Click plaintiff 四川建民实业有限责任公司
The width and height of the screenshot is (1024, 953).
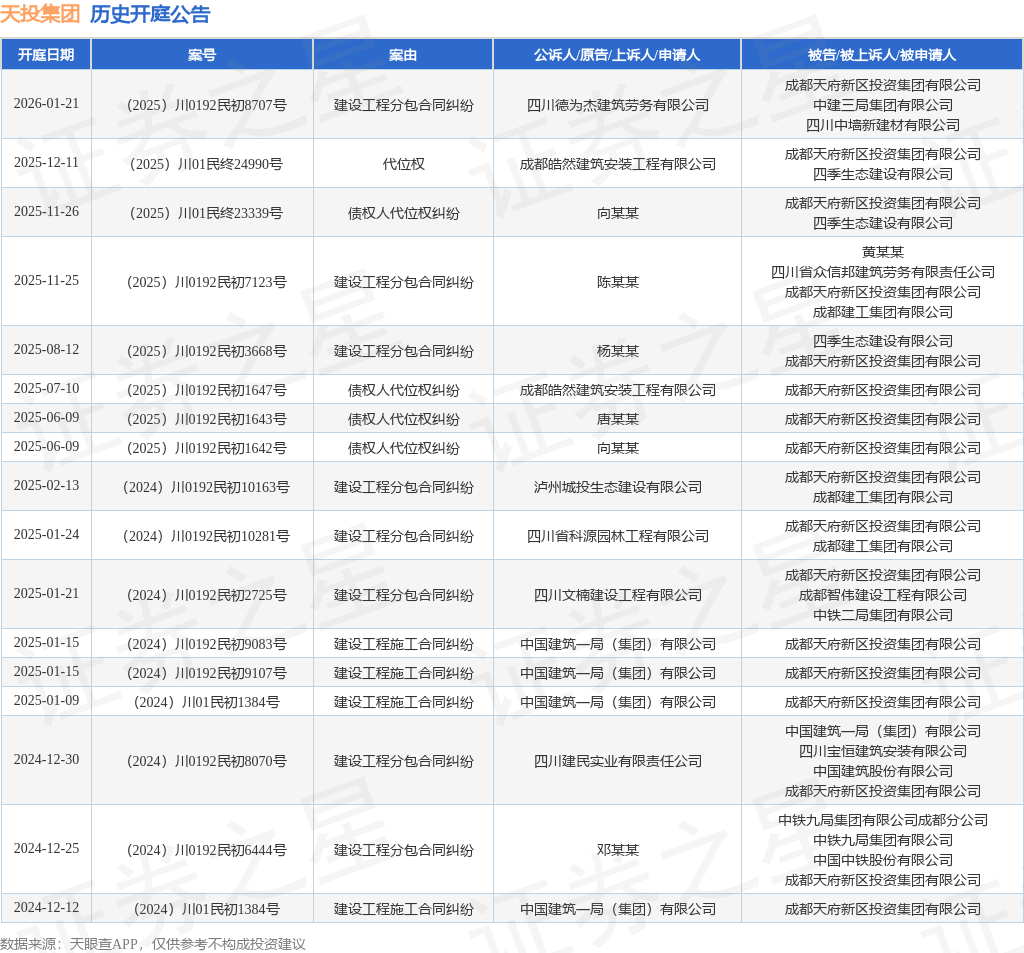pos(618,761)
